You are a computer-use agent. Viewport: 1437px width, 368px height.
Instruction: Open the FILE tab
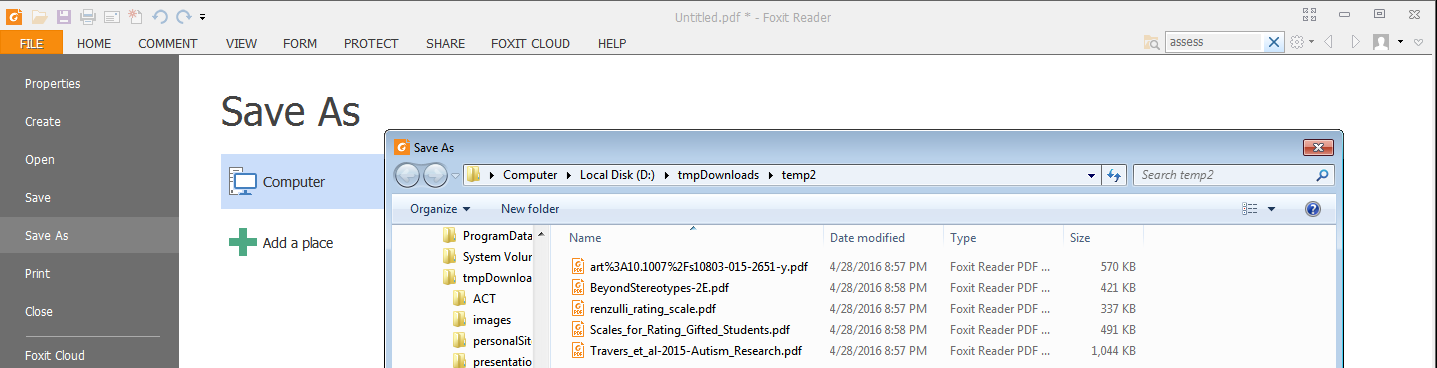[x=31, y=43]
